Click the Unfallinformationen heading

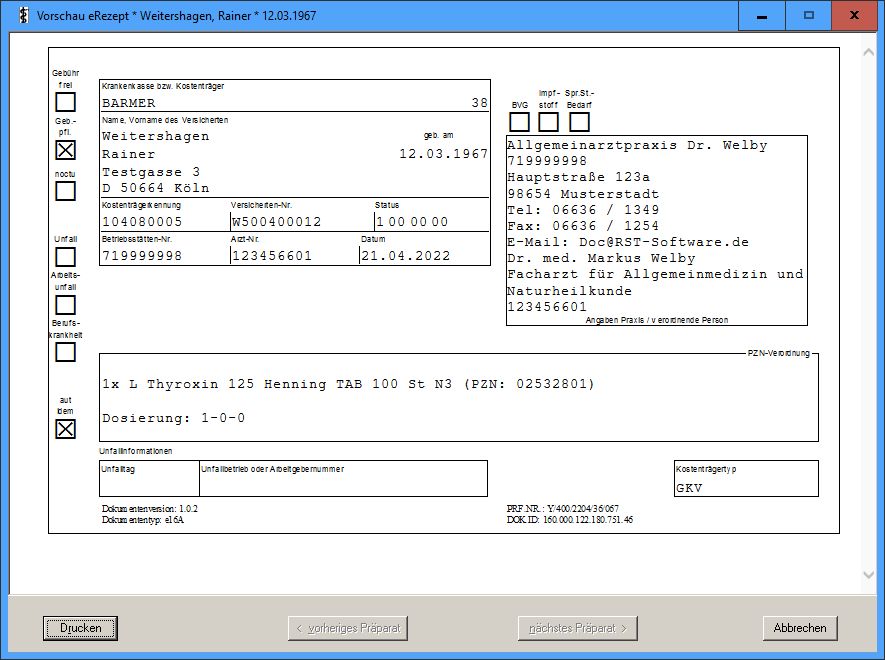tap(136, 451)
